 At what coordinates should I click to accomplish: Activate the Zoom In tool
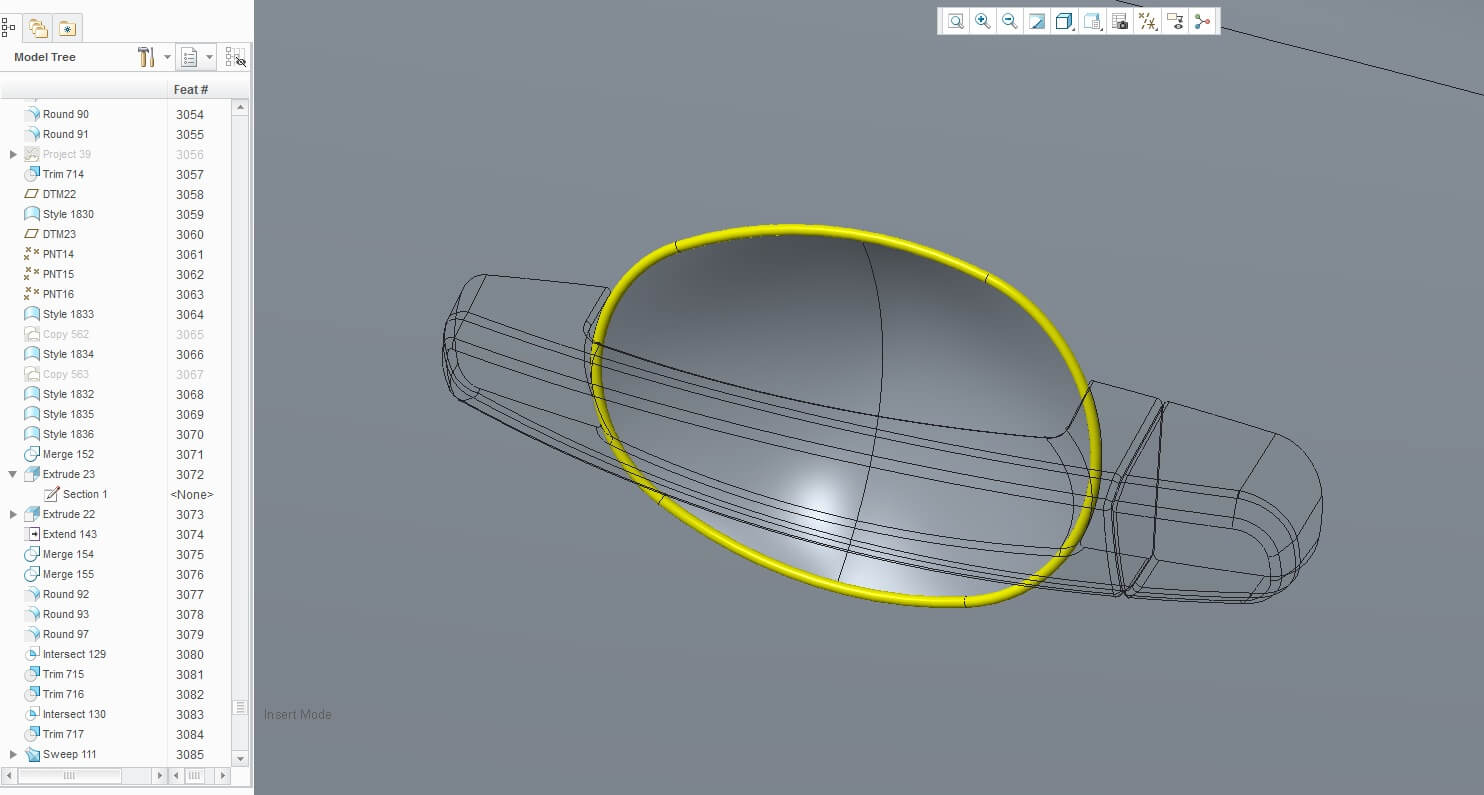(x=983, y=21)
